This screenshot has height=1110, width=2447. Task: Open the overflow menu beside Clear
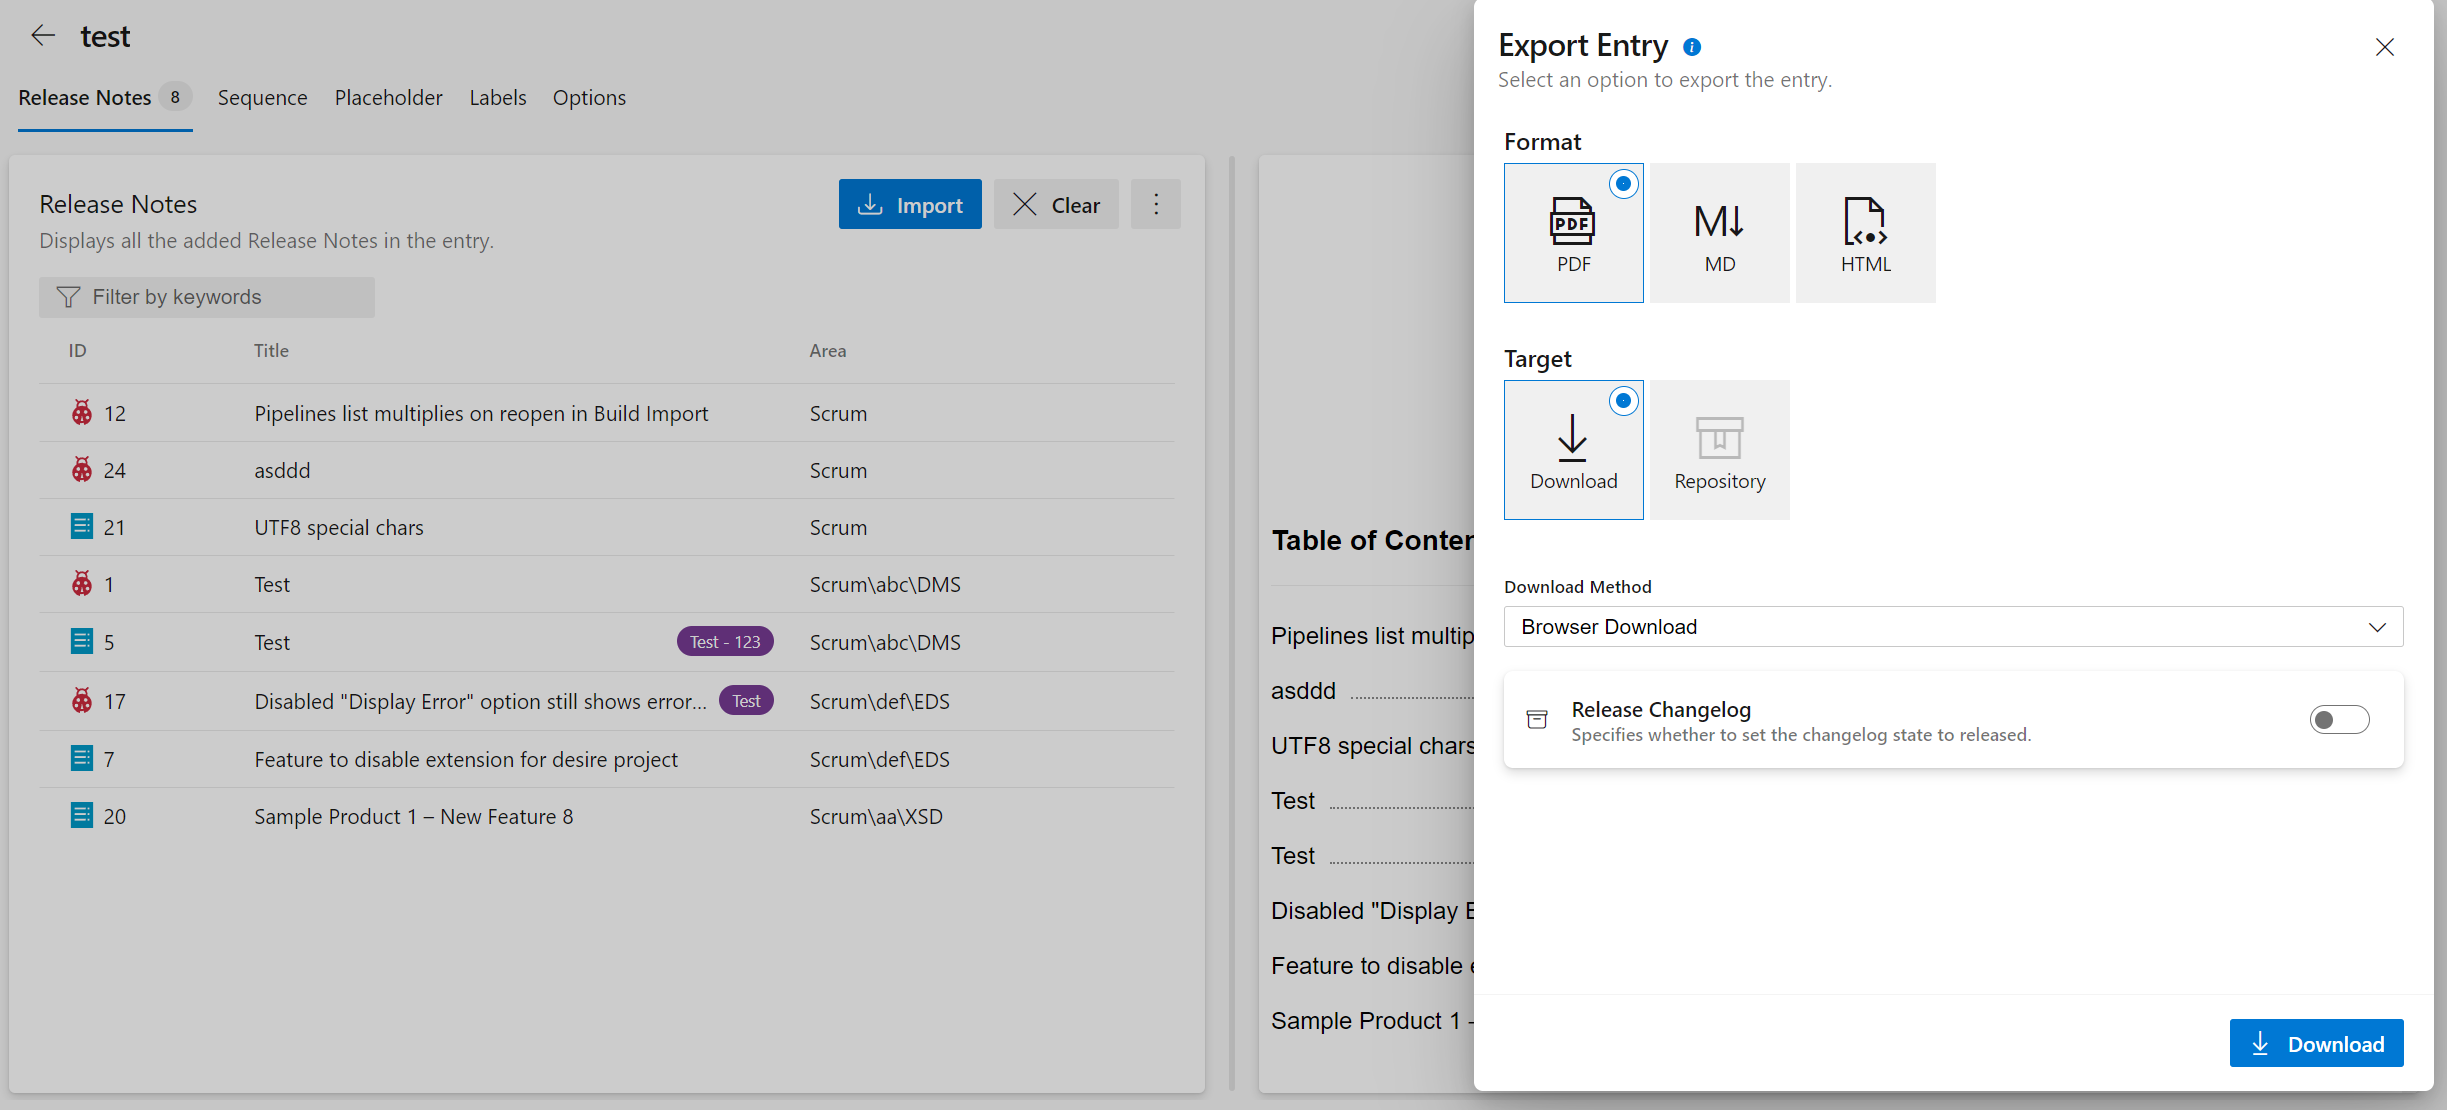pyautogui.click(x=1155, y=204)
